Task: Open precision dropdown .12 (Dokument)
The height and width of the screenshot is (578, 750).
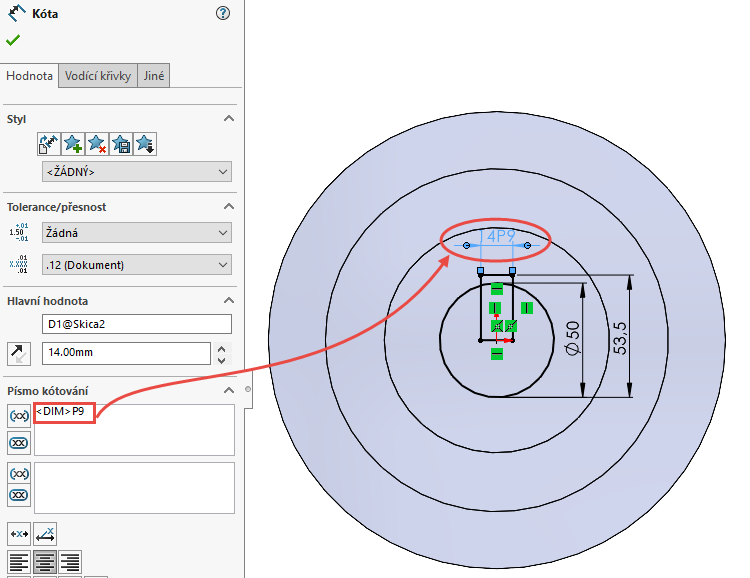Action: (137, 265)
